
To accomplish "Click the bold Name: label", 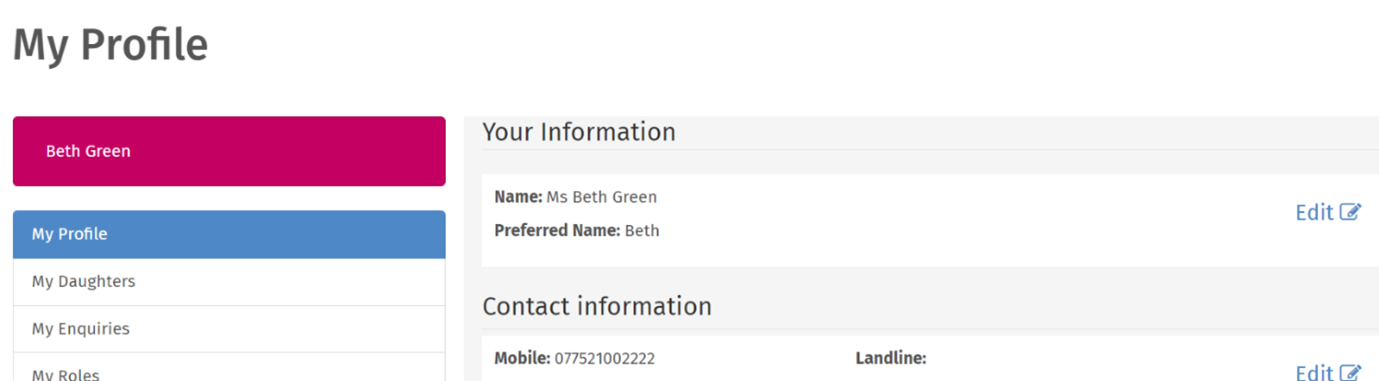I will pos(518,197).
